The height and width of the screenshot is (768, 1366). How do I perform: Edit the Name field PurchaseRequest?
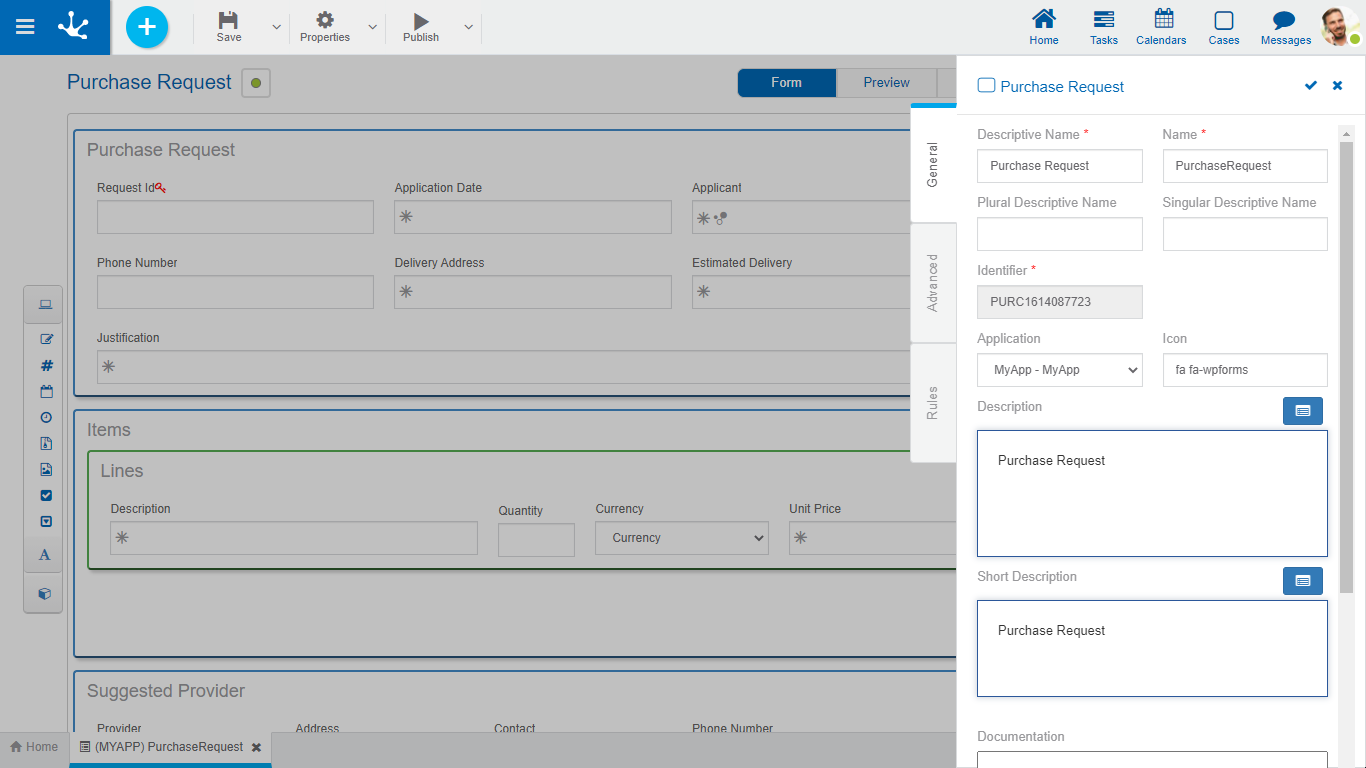(1245, 166)
